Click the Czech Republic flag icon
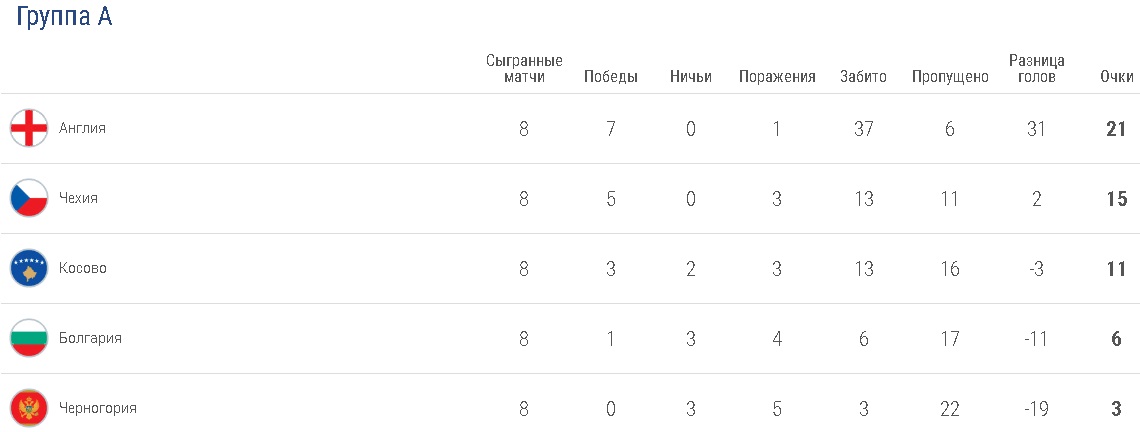1140x432 pixels. [29, 198]
